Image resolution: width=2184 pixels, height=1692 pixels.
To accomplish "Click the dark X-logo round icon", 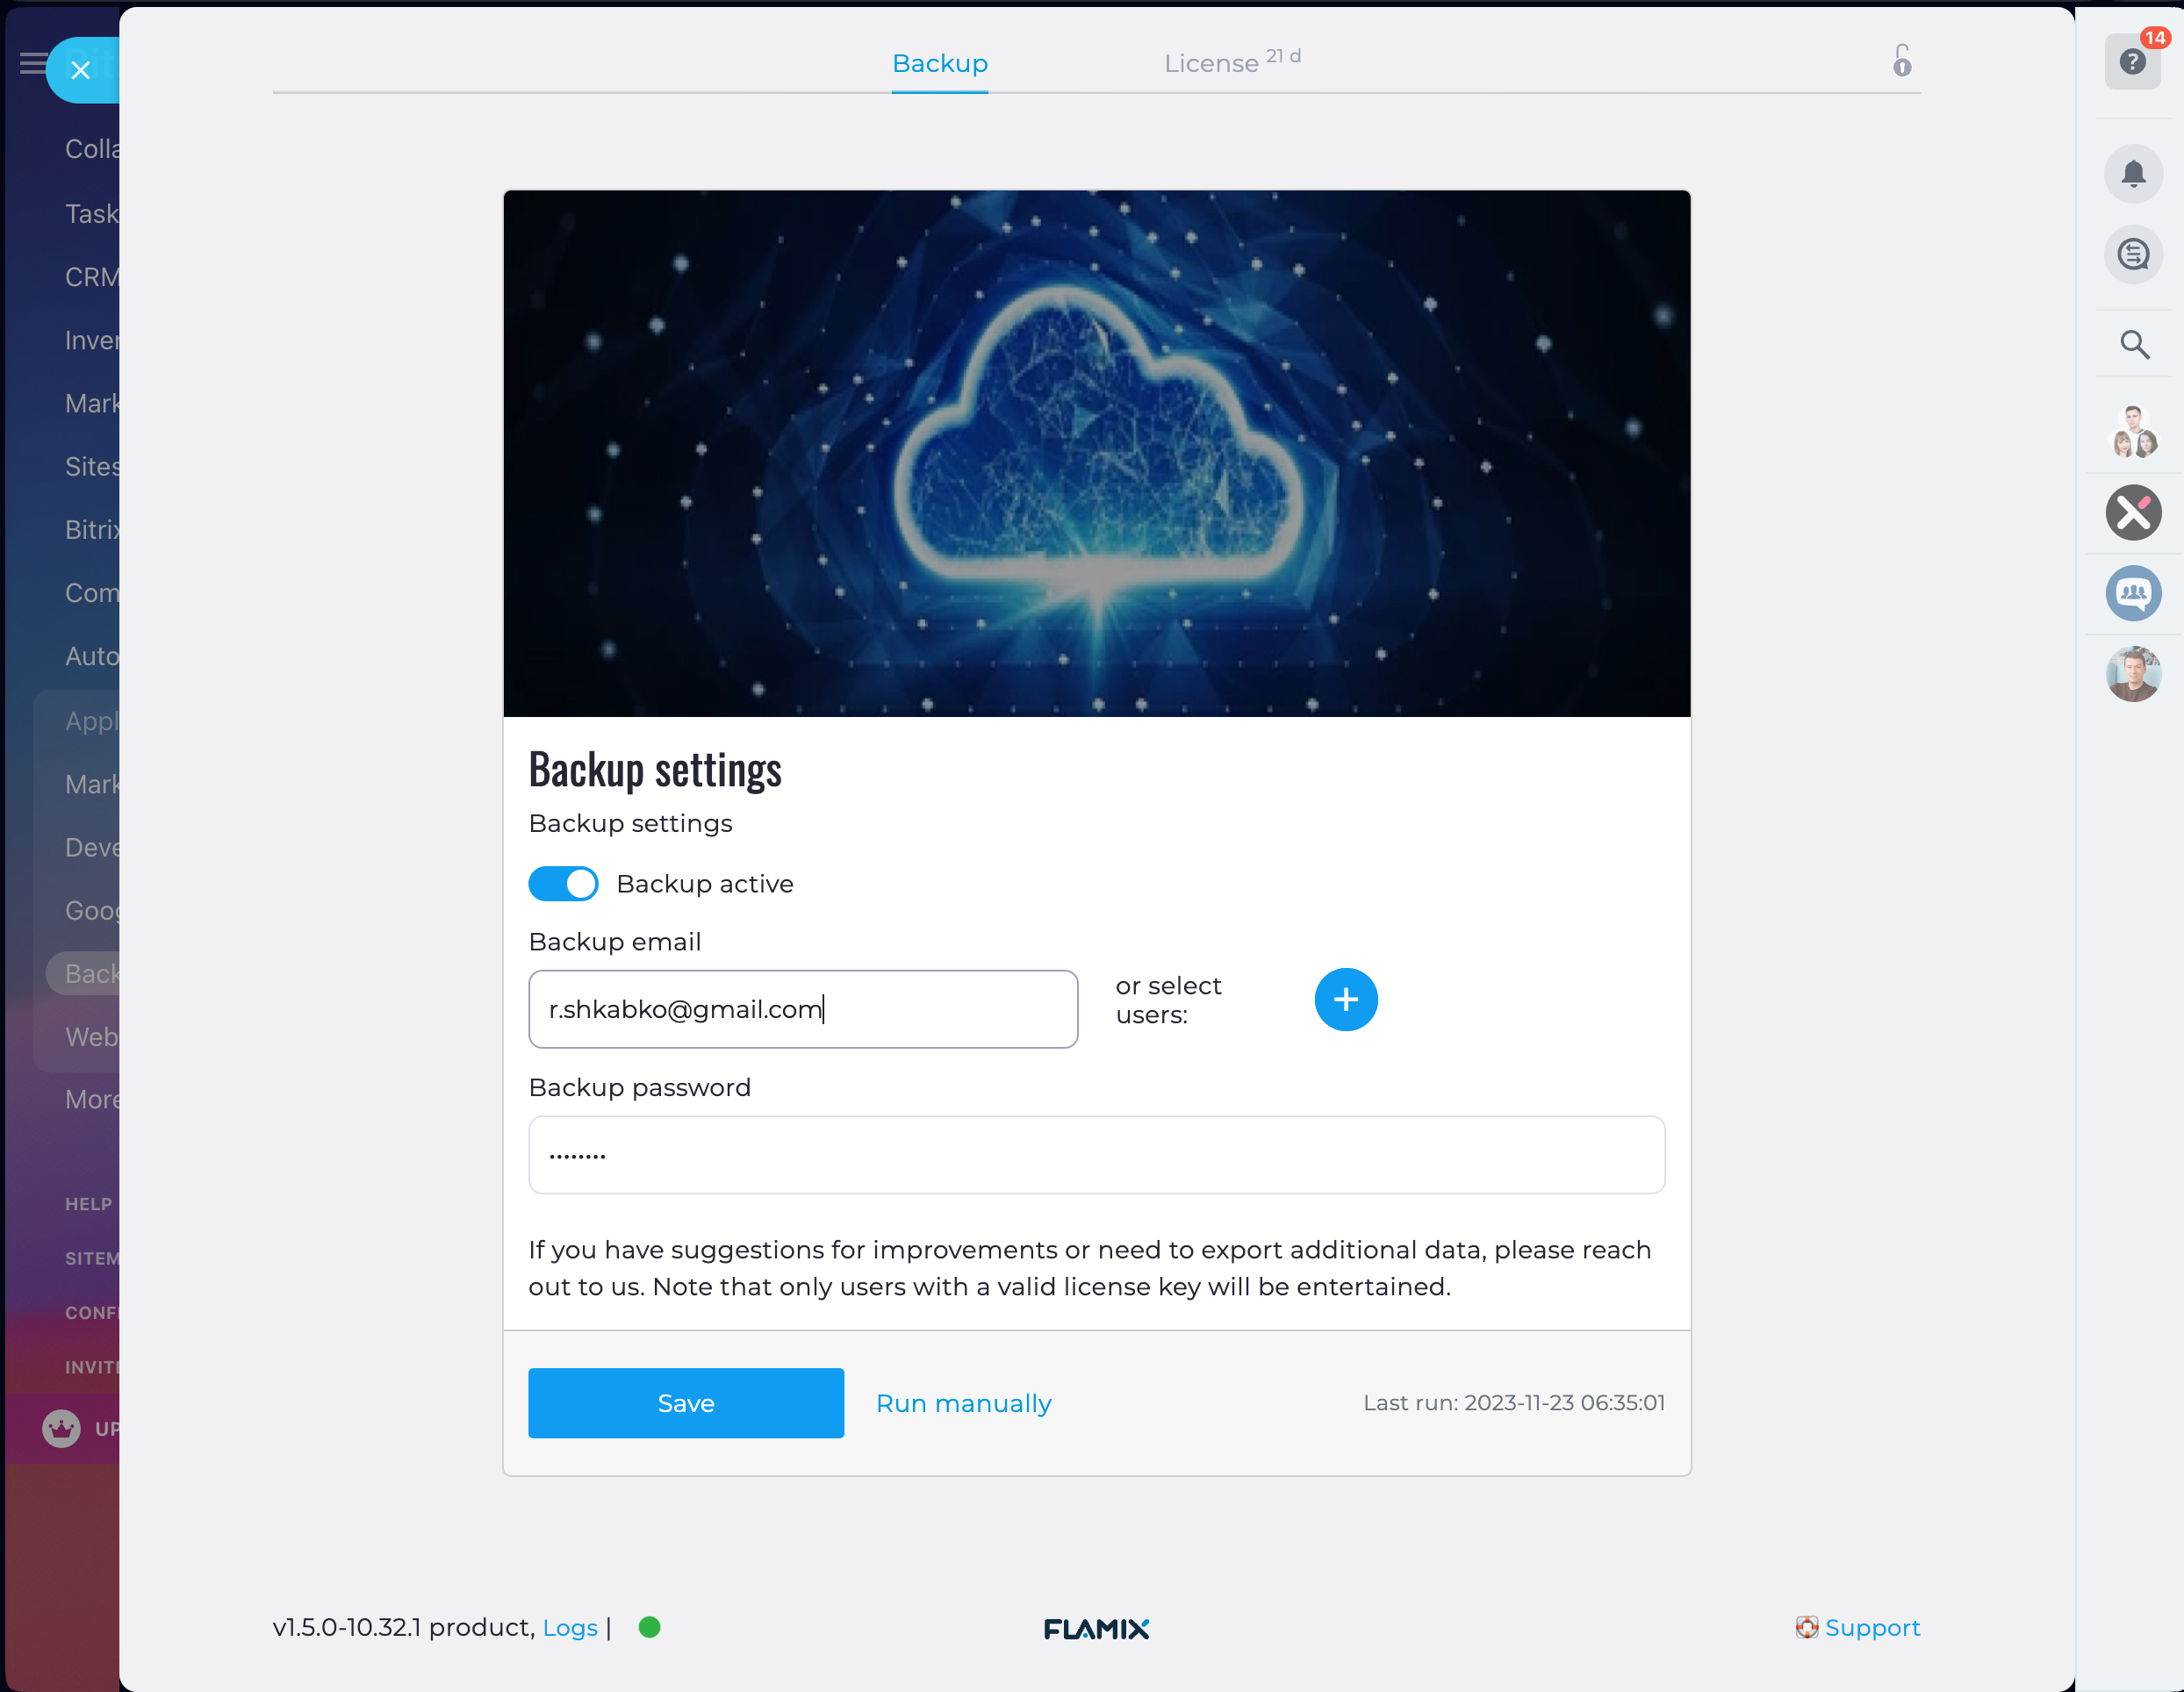I will coord(2133,513).
